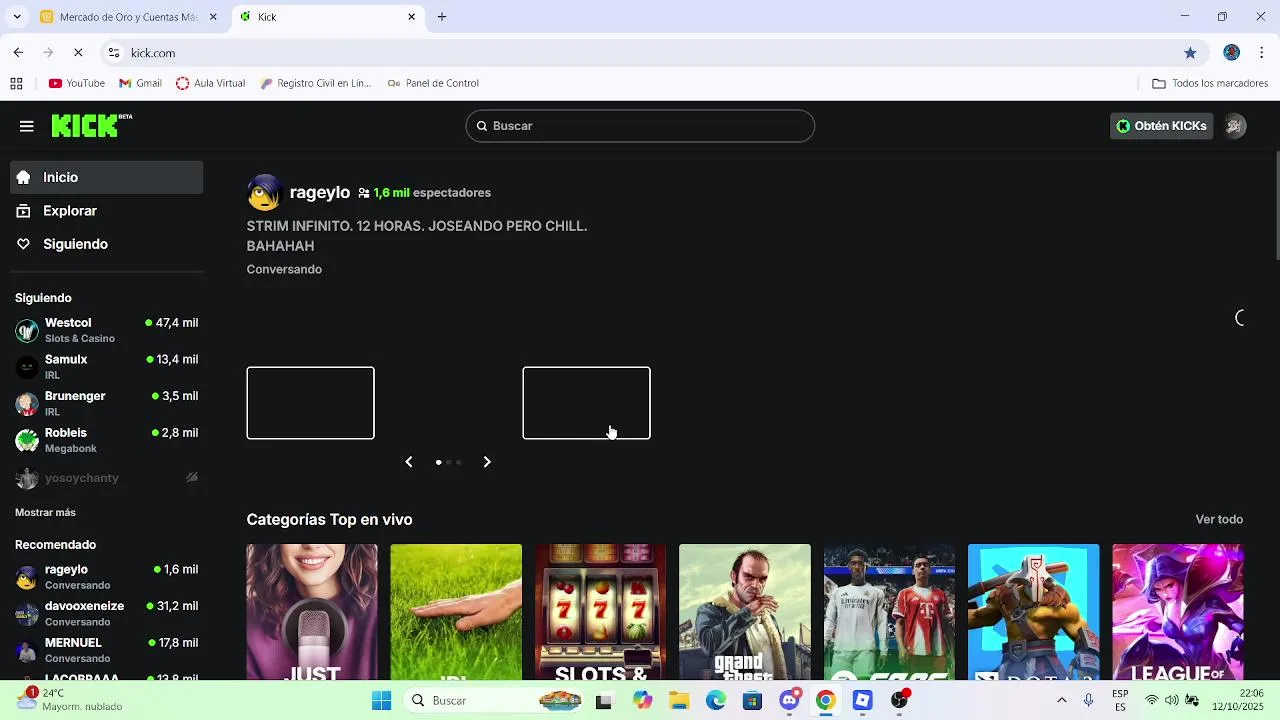Select the carousel thumbnail under the cursor
The image size is (1280, 720).
point(586,403)
